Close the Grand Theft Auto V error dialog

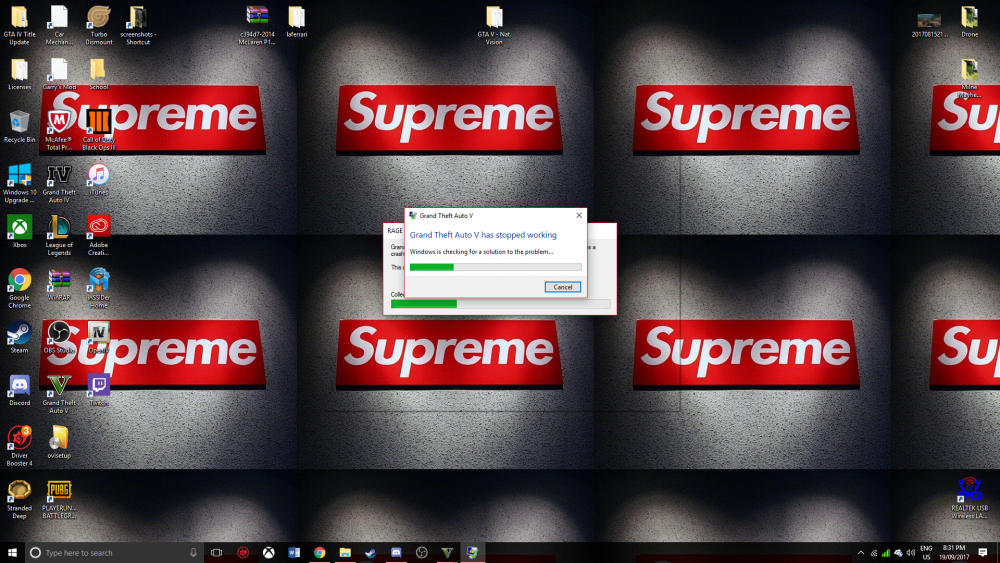[579, 216]
